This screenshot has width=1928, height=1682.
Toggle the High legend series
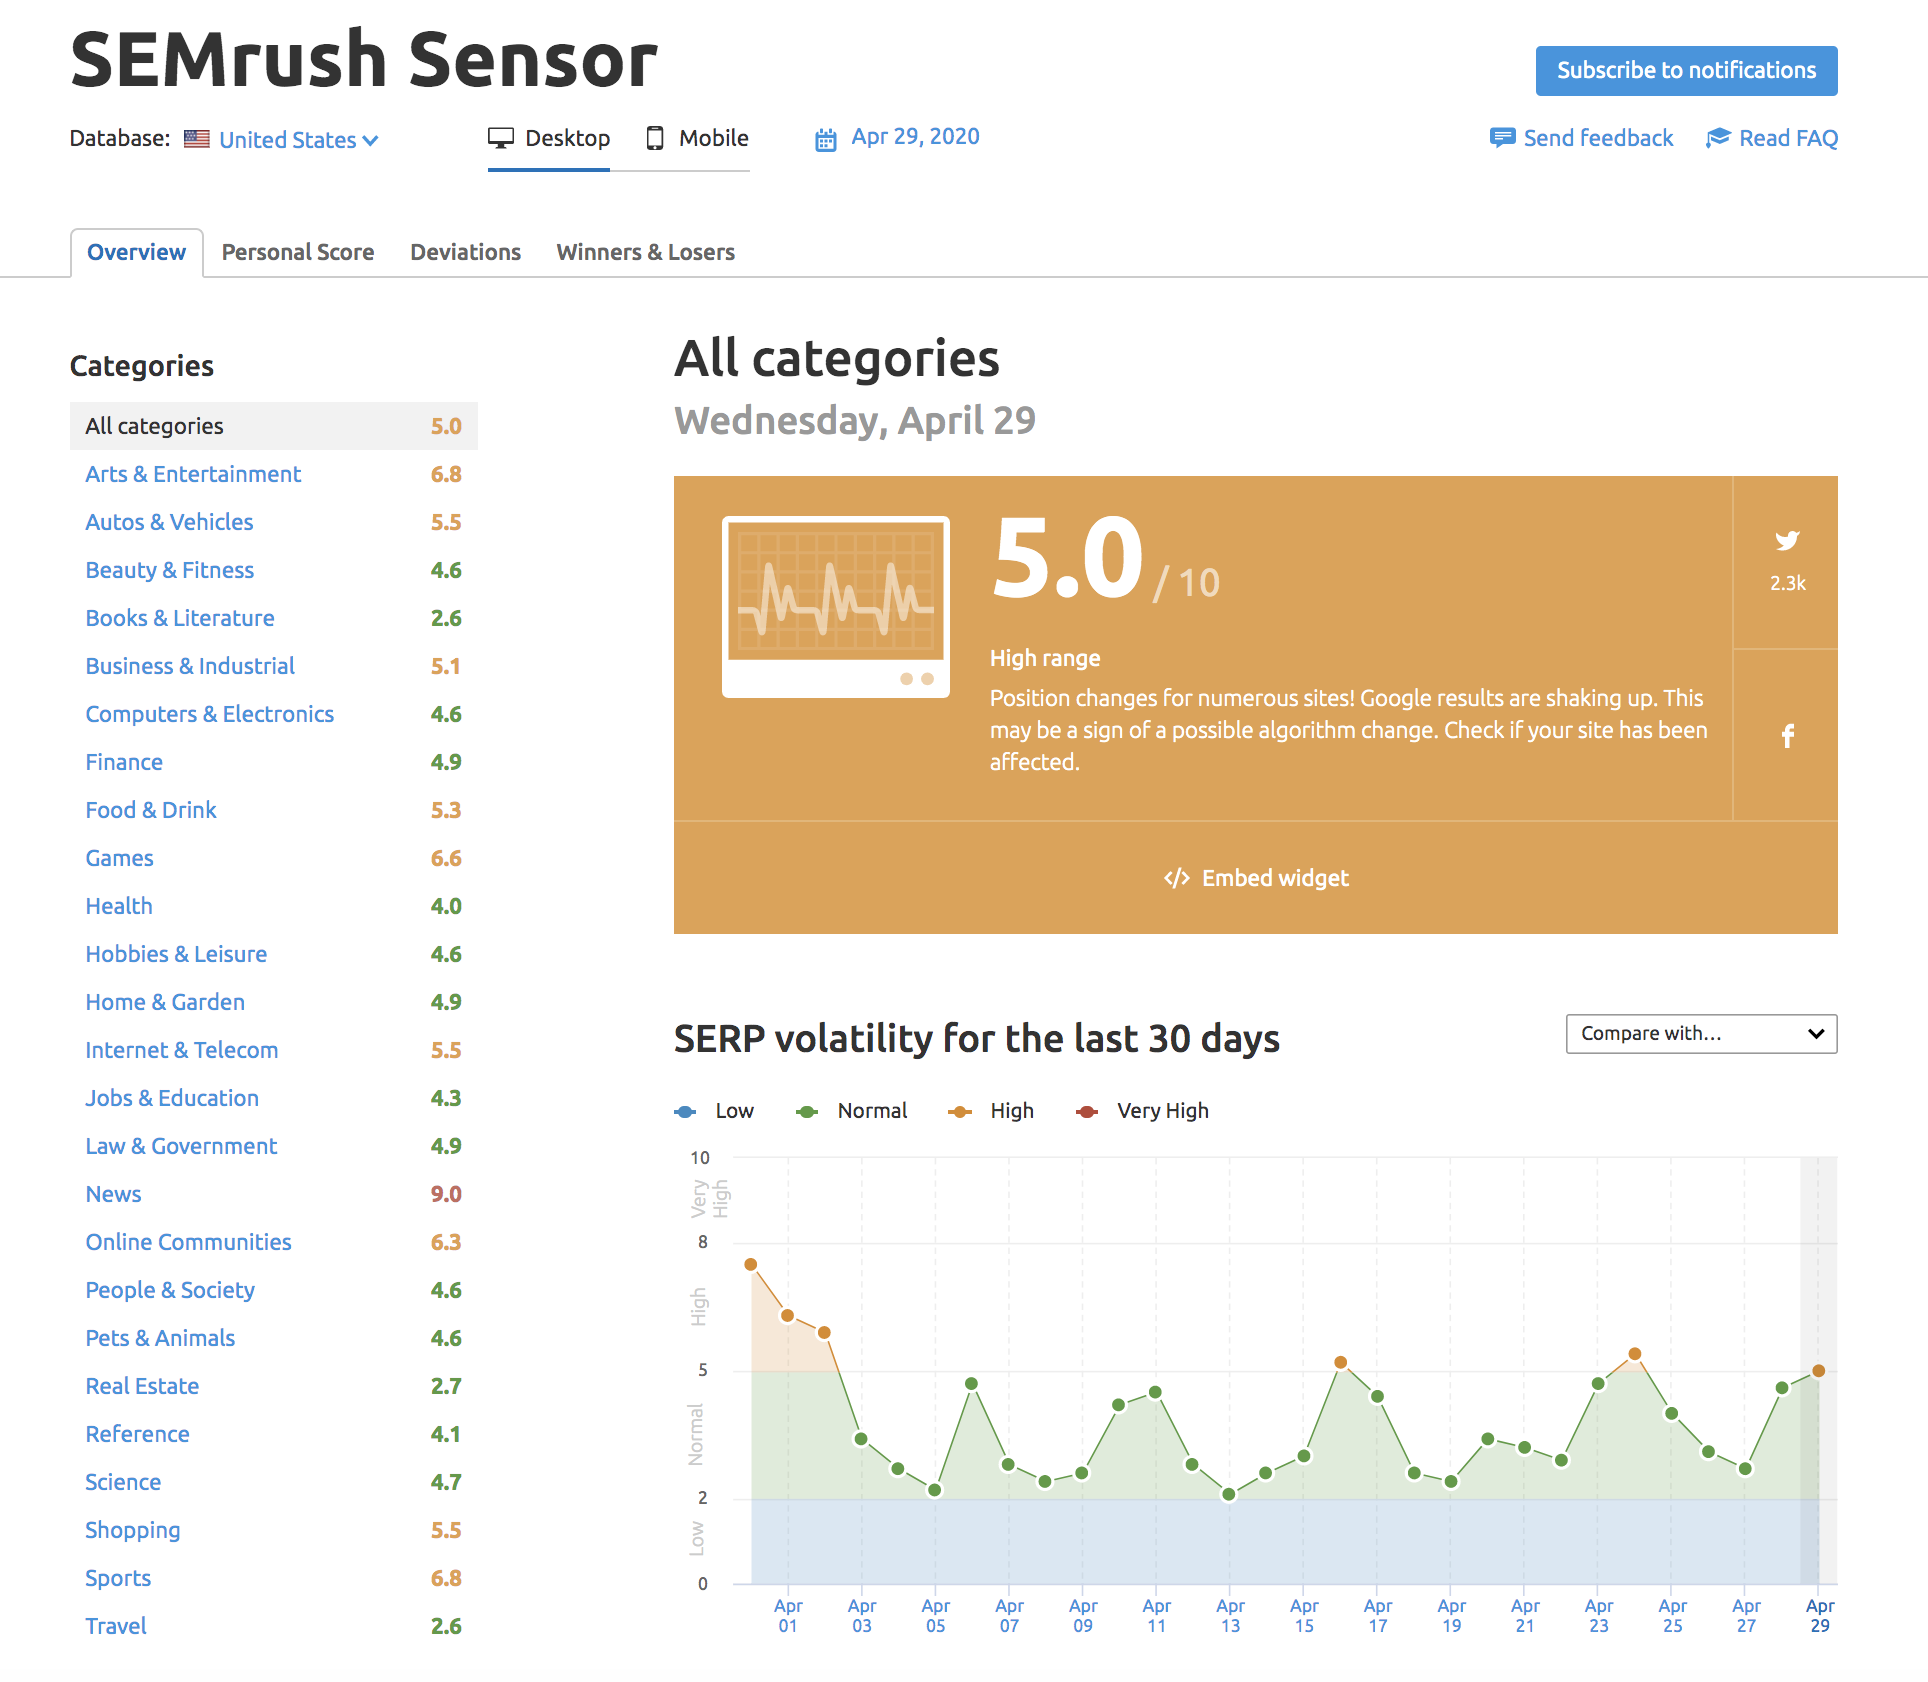990,1111
